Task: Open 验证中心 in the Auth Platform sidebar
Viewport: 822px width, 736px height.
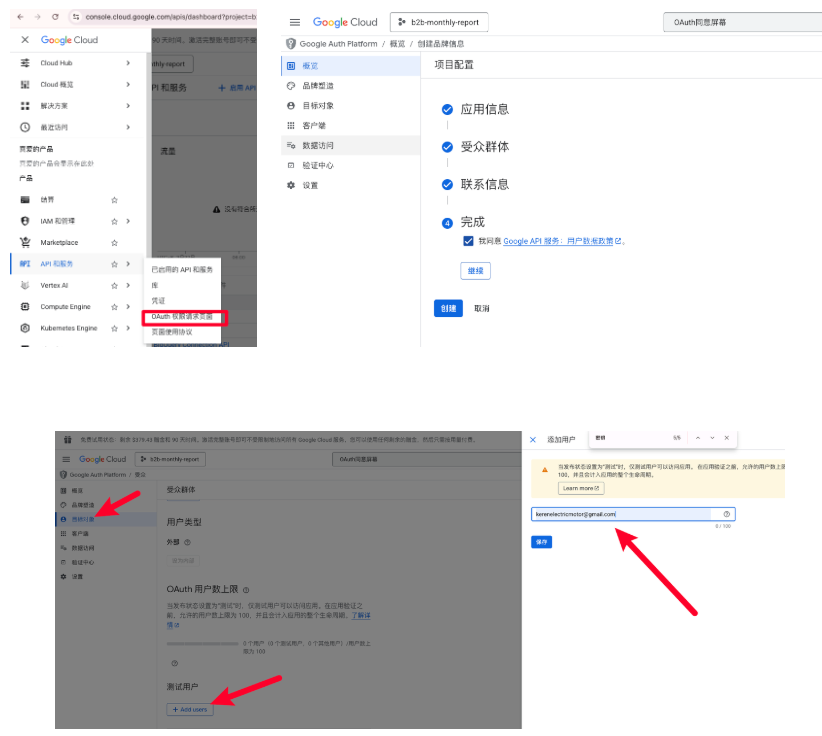Action: click(351, 165)
